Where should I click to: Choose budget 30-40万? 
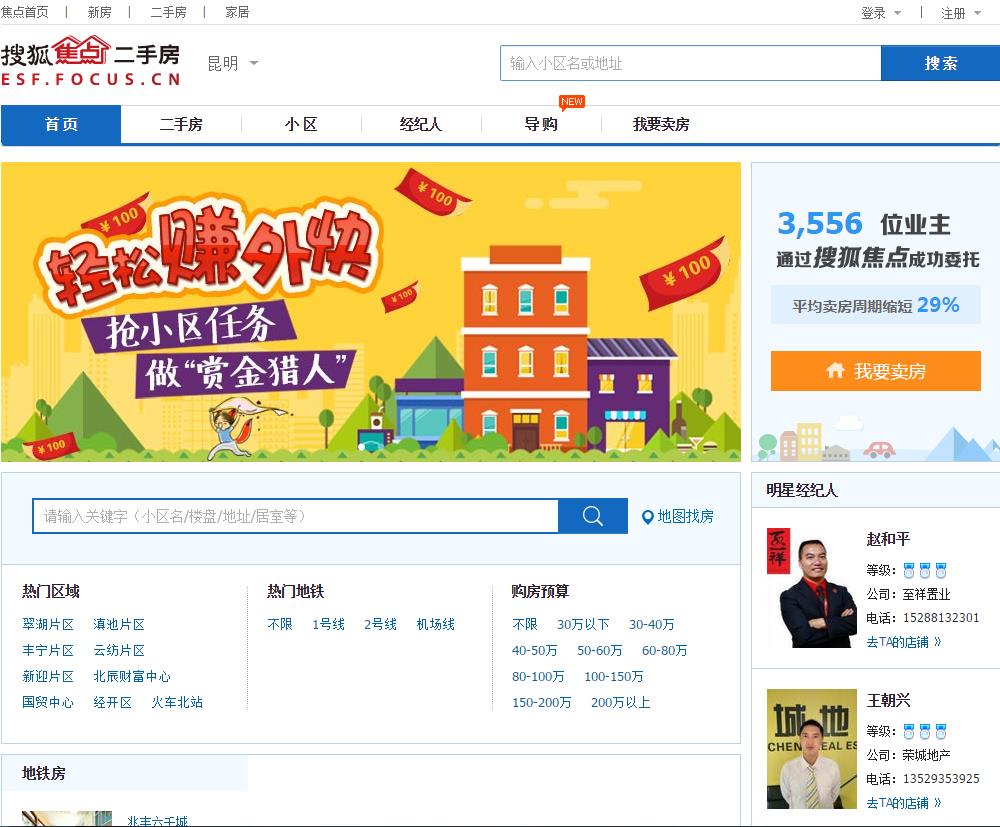click(x=651, y=624)
